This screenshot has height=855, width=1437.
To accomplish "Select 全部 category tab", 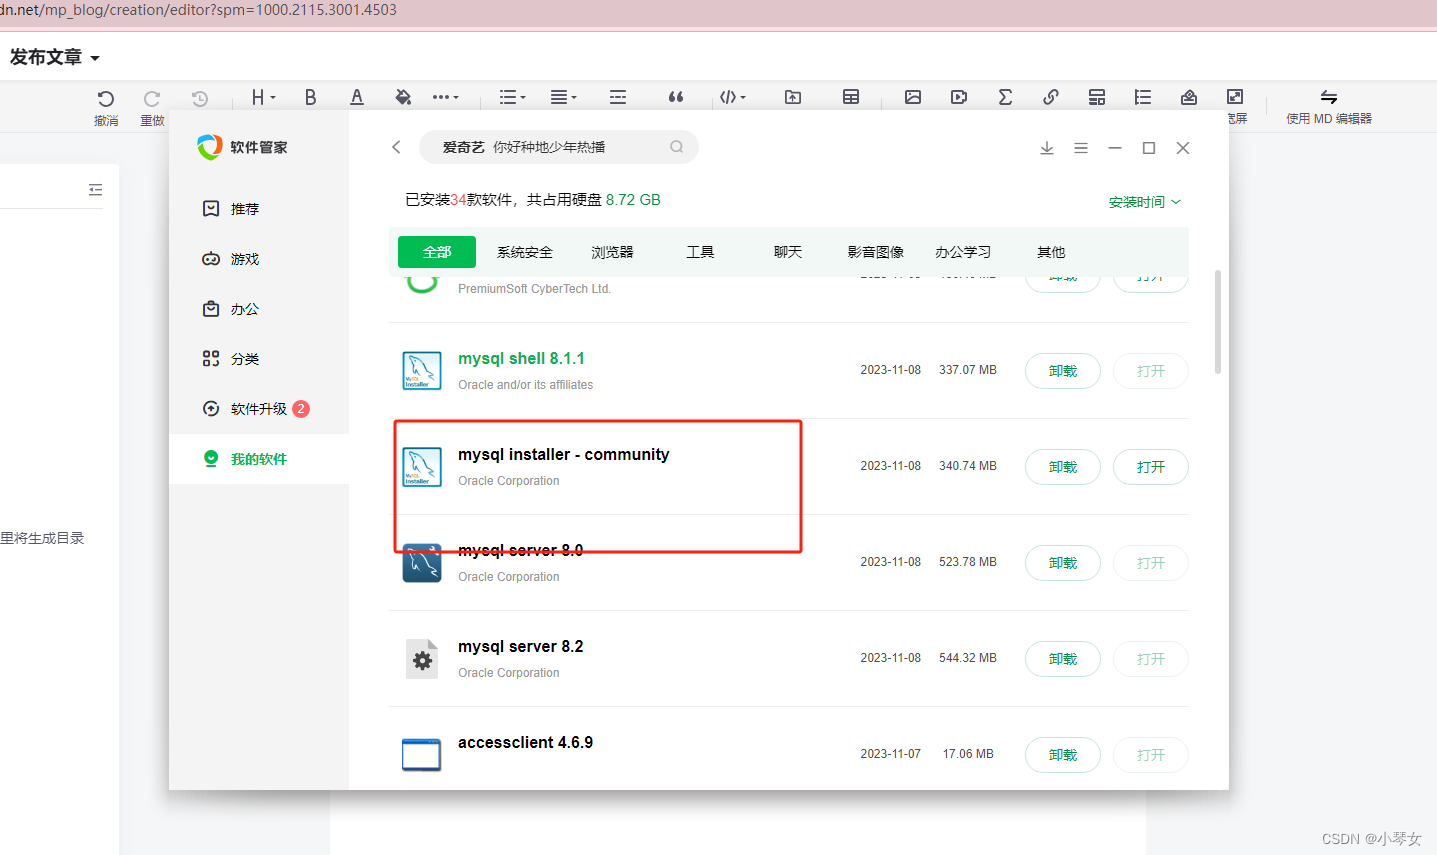I will 437,252.
